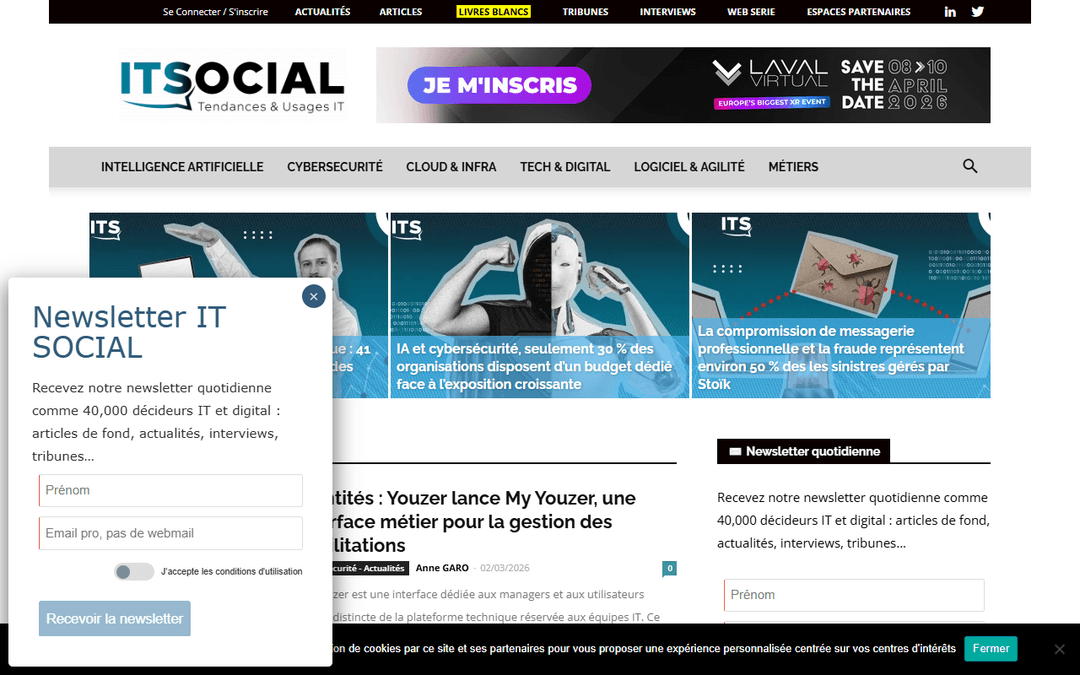Click the search magnifier icon
Image resolution: width=1080 pixels, height=675 pixels.
970,166
